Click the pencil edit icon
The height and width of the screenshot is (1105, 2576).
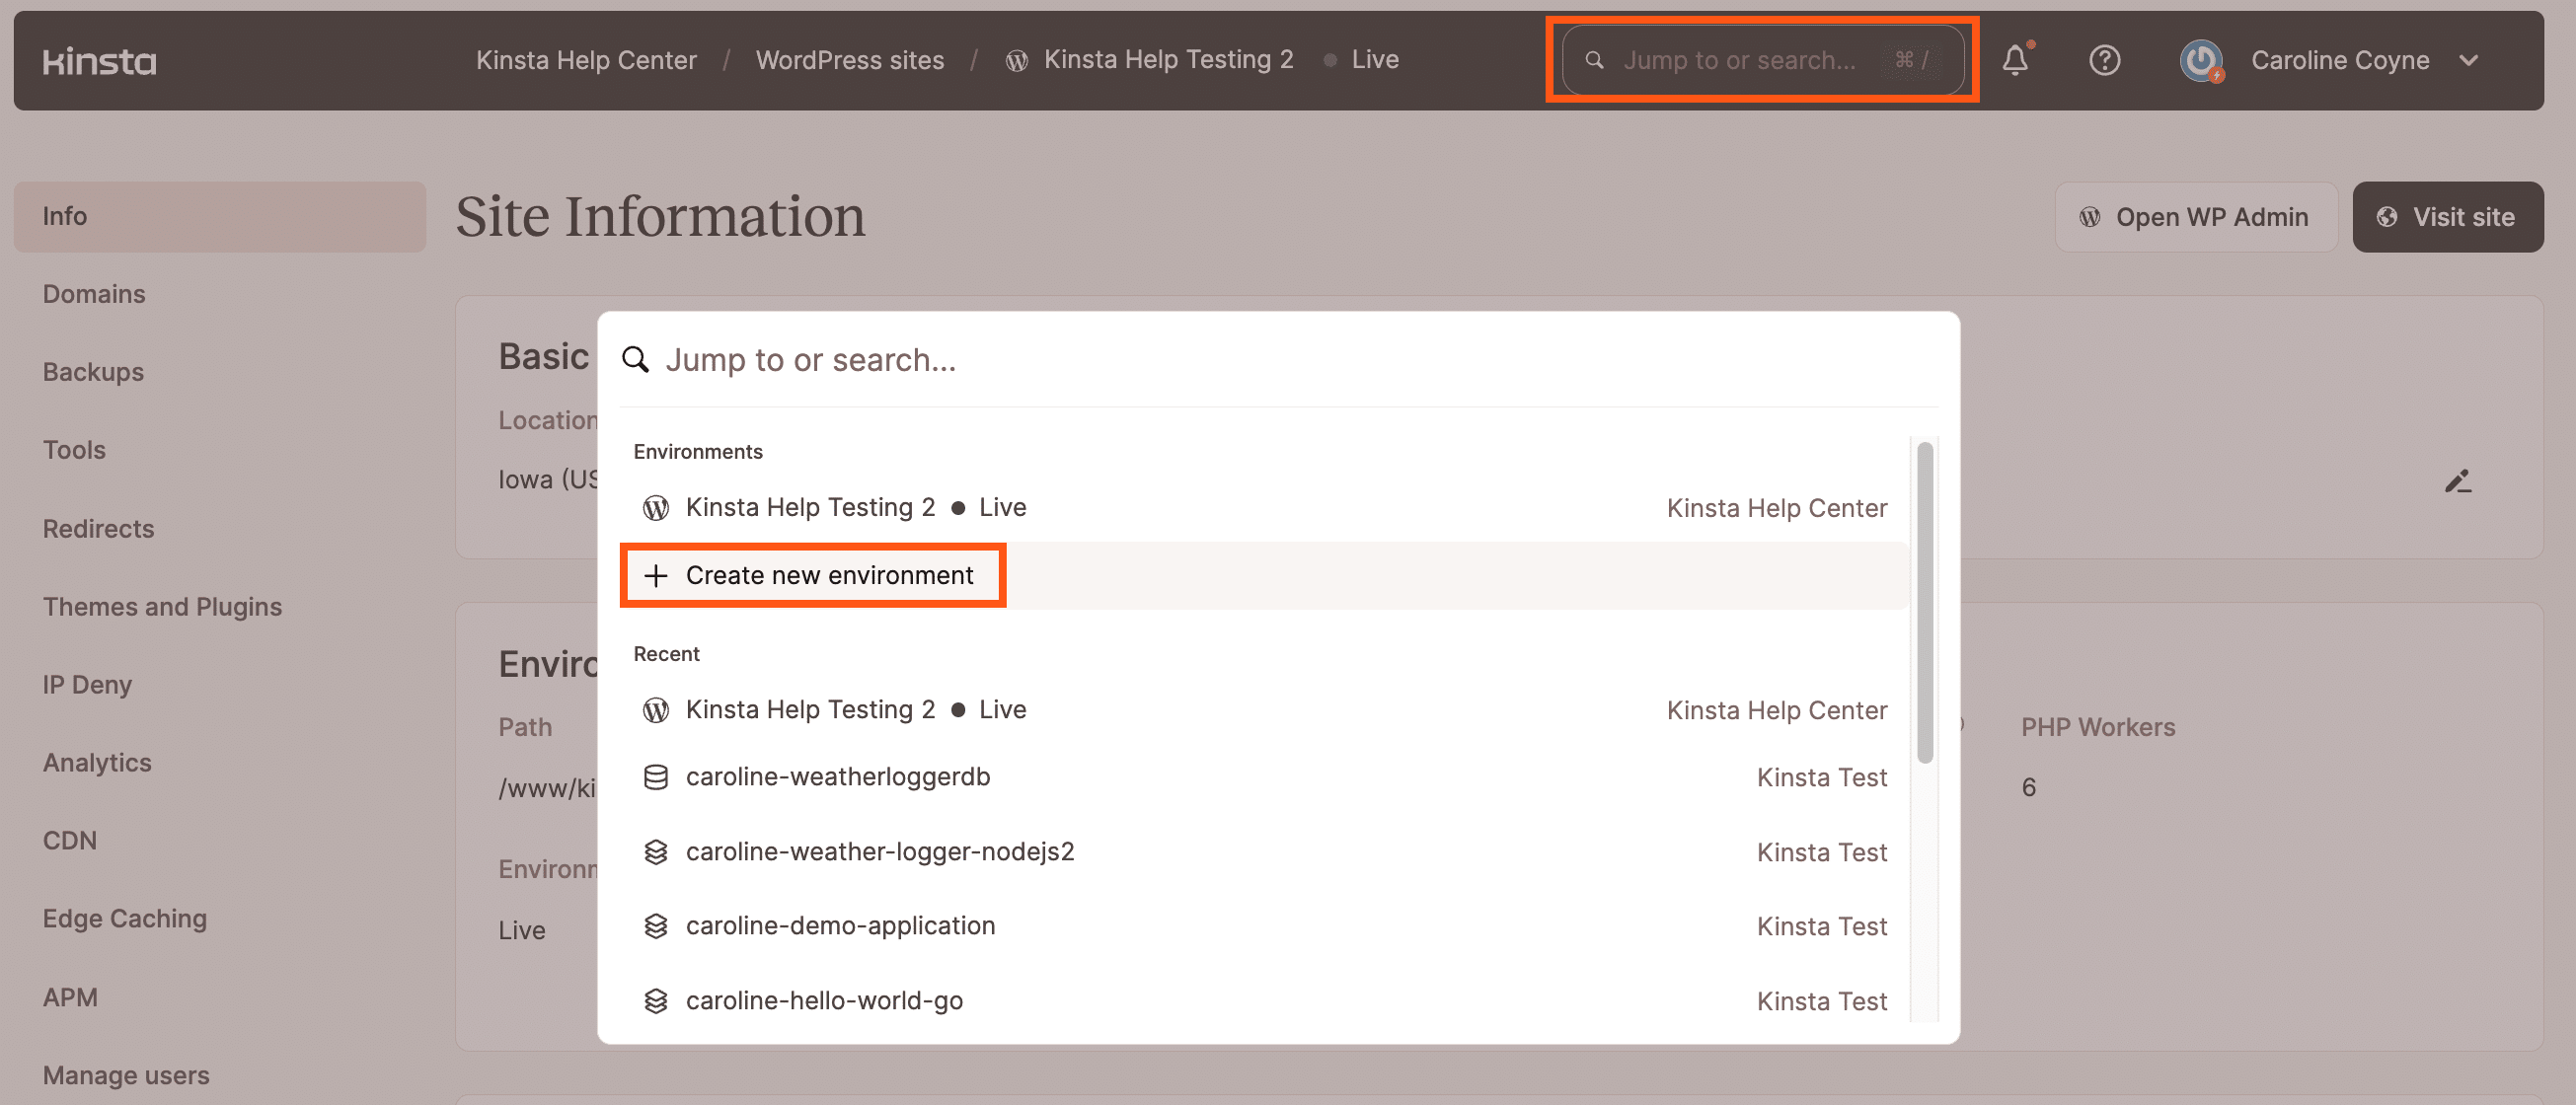click(2457, 482)
